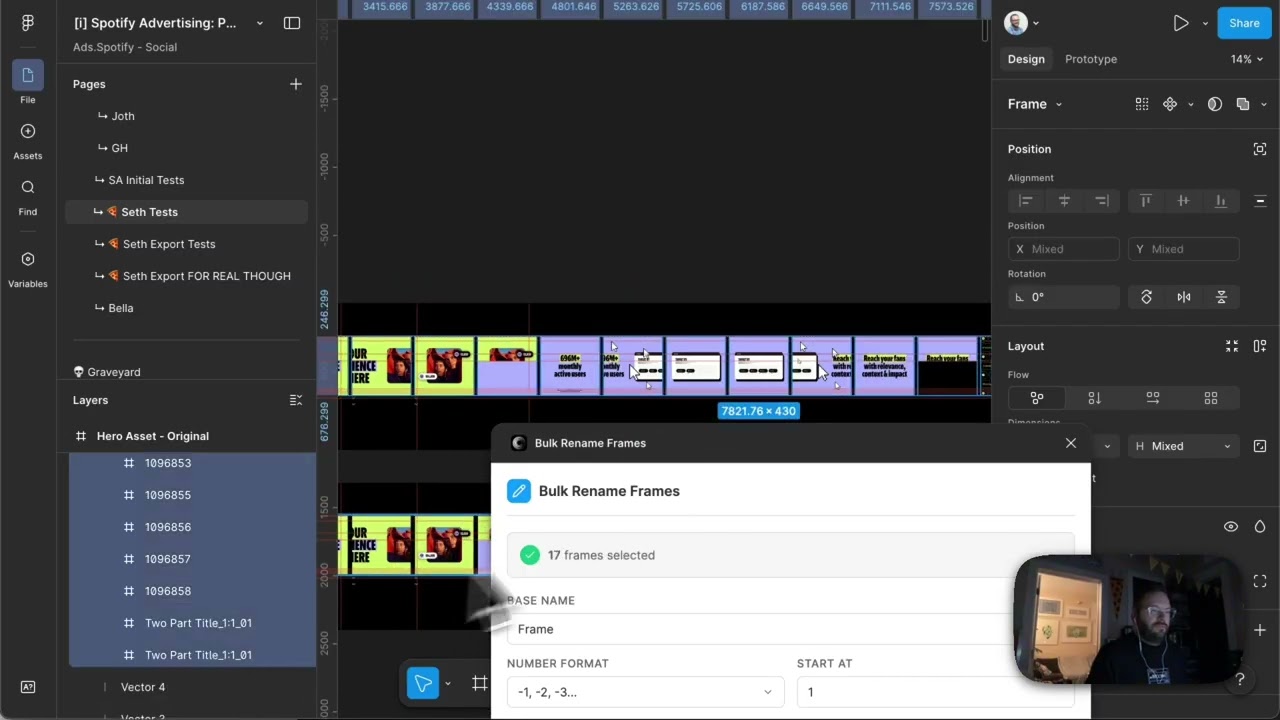Select vertical flow option

[1095, 398]
